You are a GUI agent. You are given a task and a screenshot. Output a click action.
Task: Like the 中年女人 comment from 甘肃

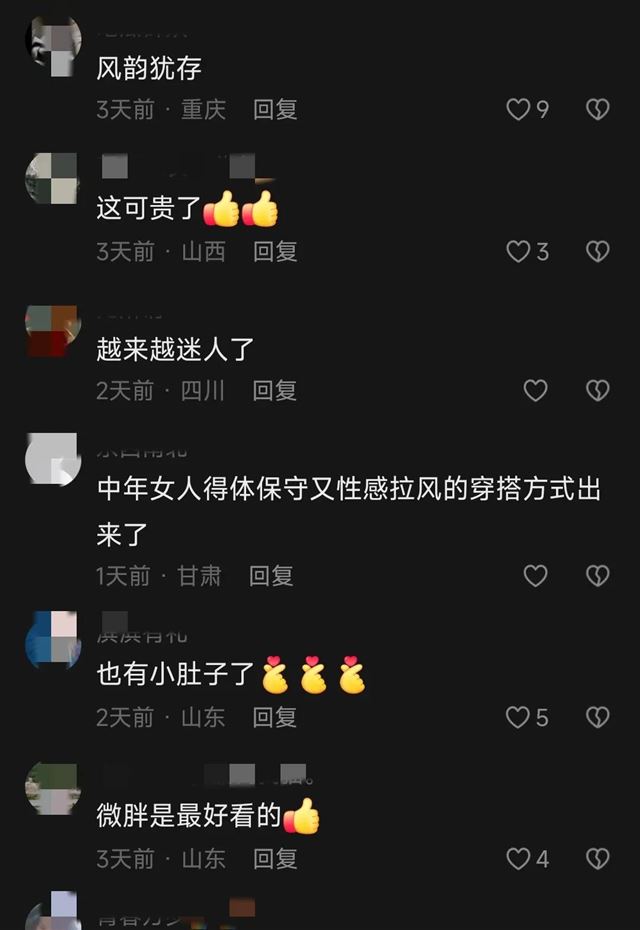[x=535, y=575]
